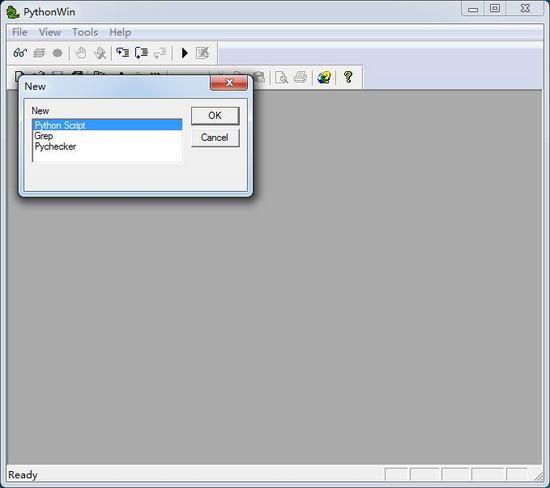550x488 pixels.
Task: Click the yellow question mark About icon
Action: click(348, 77)
